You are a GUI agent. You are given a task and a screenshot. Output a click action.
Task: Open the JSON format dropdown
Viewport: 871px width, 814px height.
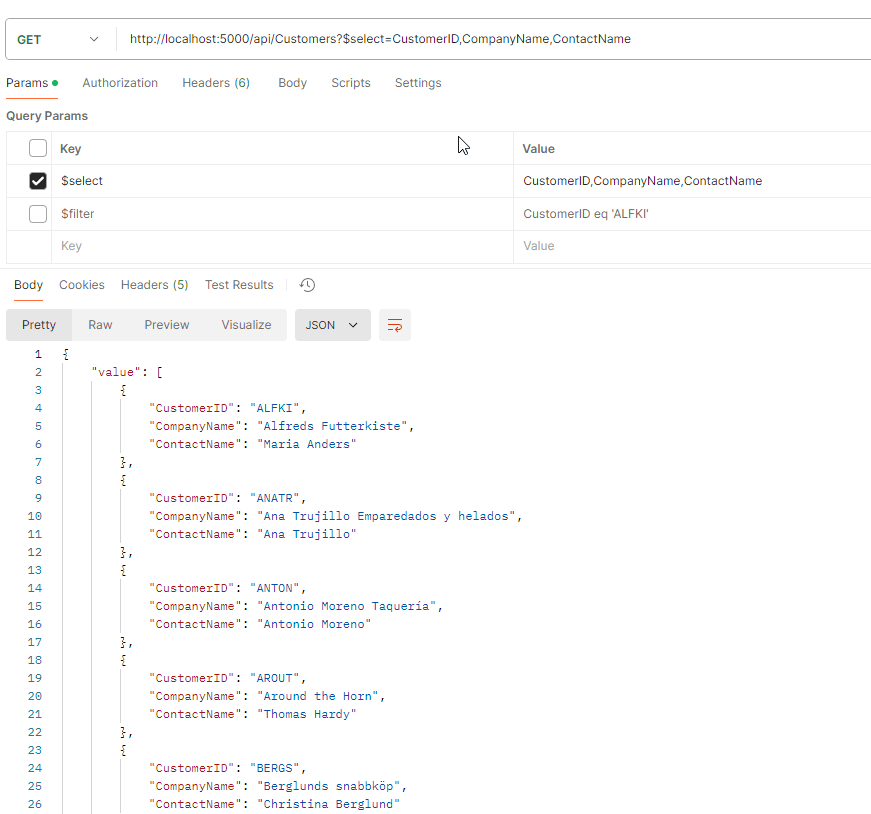click(332, 325)
